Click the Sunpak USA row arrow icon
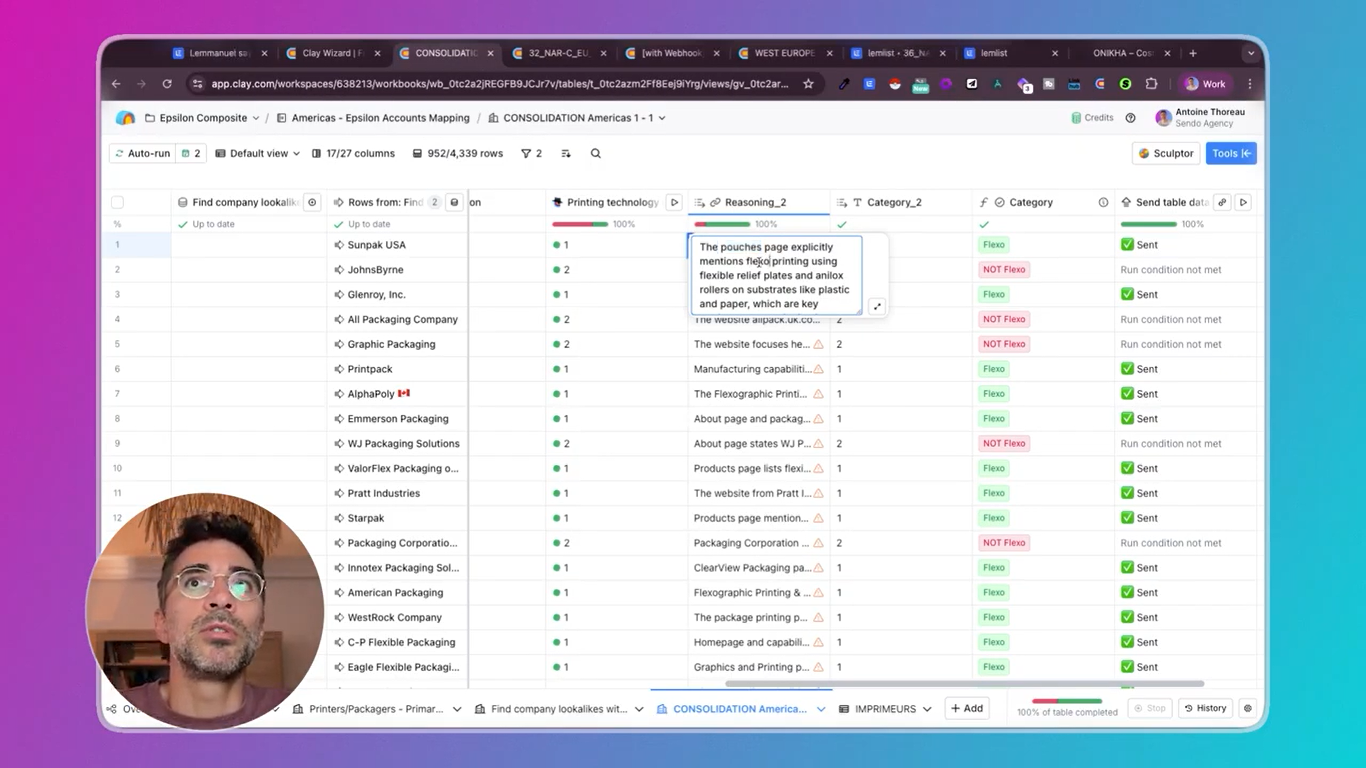Screen dimensions: 1366x768 click(339, 245)
